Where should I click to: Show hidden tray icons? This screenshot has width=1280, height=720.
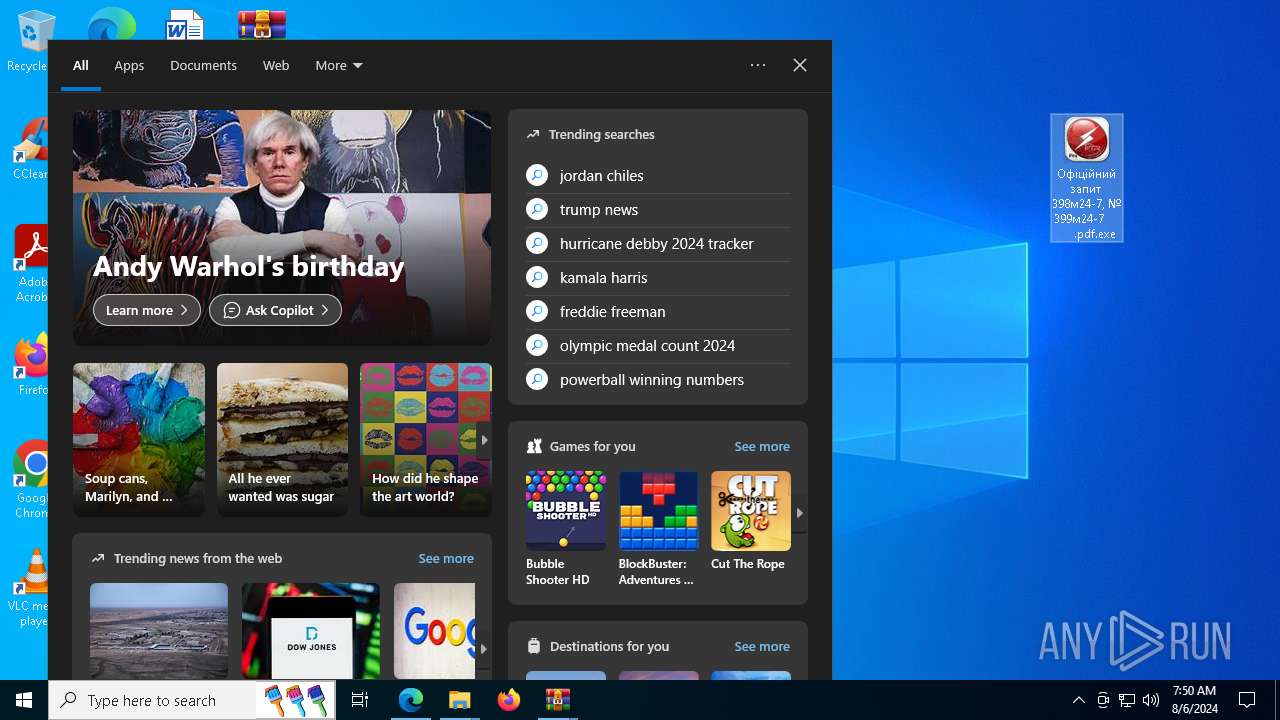[1078, 700]
